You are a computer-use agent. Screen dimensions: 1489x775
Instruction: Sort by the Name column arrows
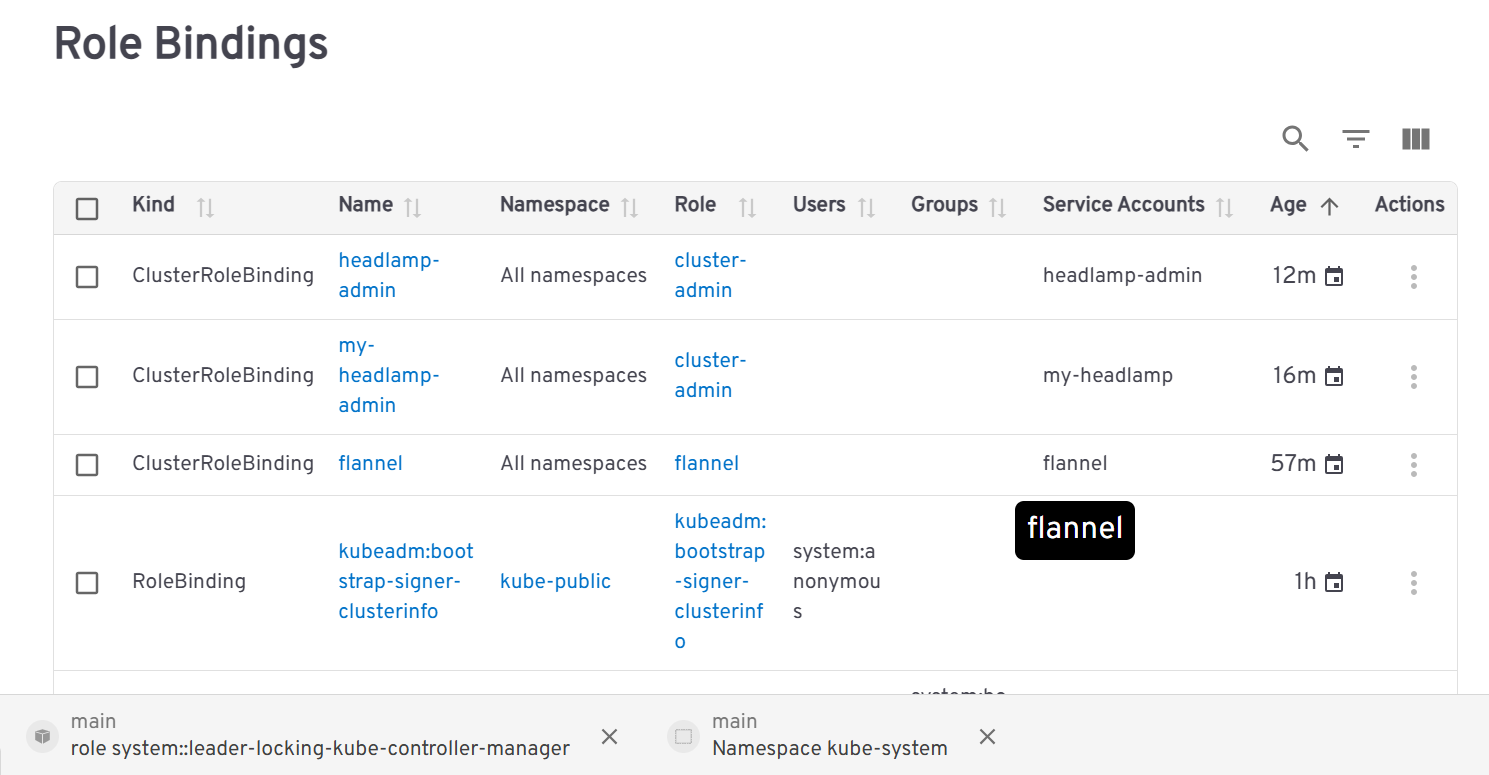click(412, 207)
